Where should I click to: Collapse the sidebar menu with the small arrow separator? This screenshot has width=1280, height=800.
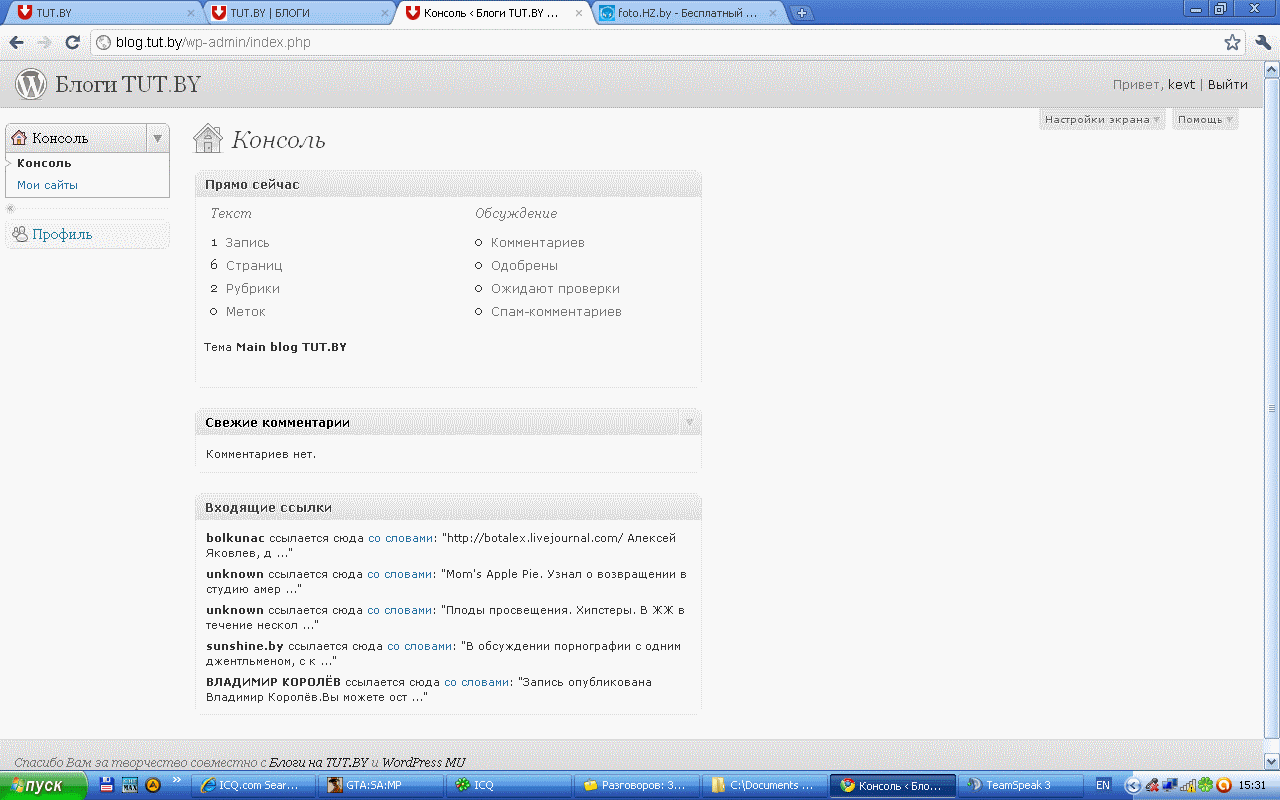point(11,208)
